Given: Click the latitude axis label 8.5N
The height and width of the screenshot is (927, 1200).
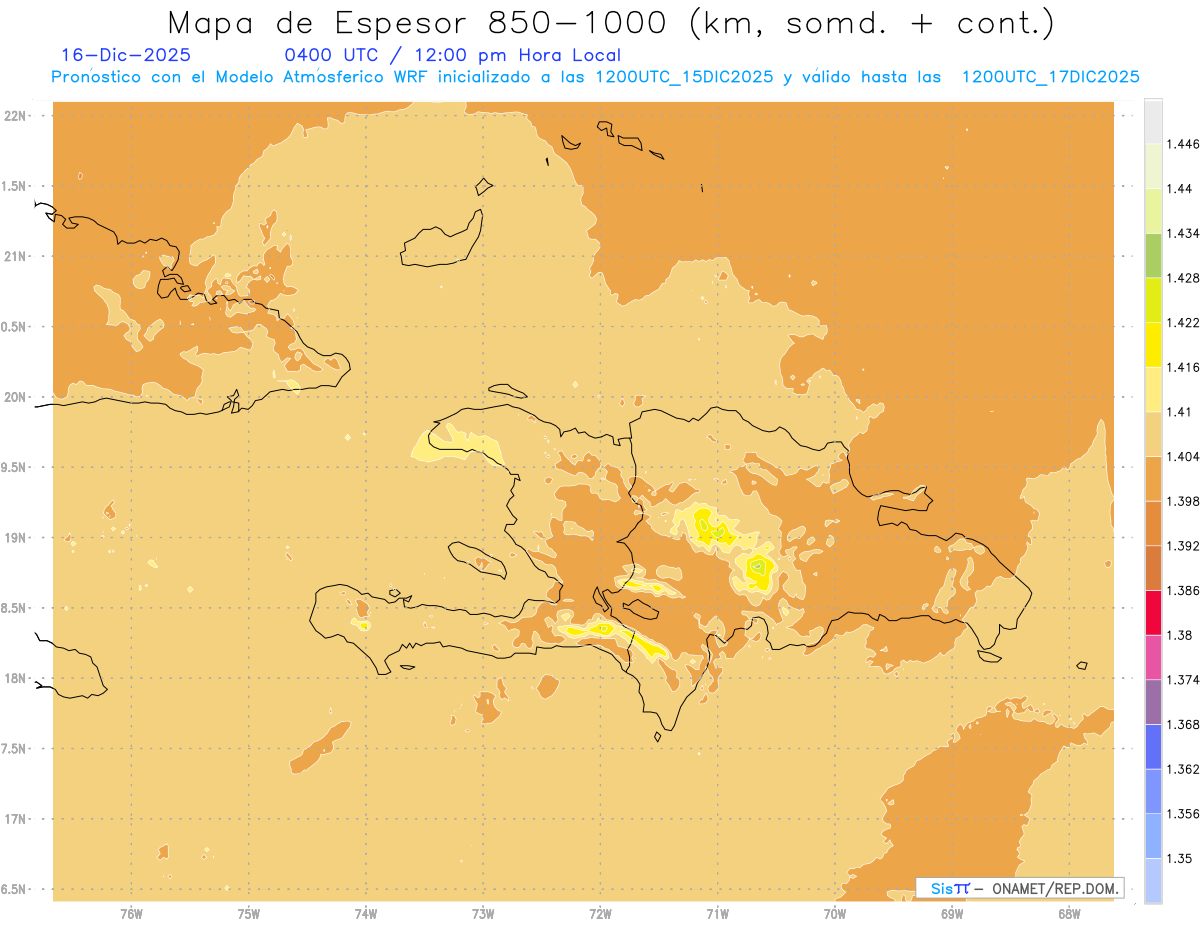Looking at the screenshot, I should (15, 608).
